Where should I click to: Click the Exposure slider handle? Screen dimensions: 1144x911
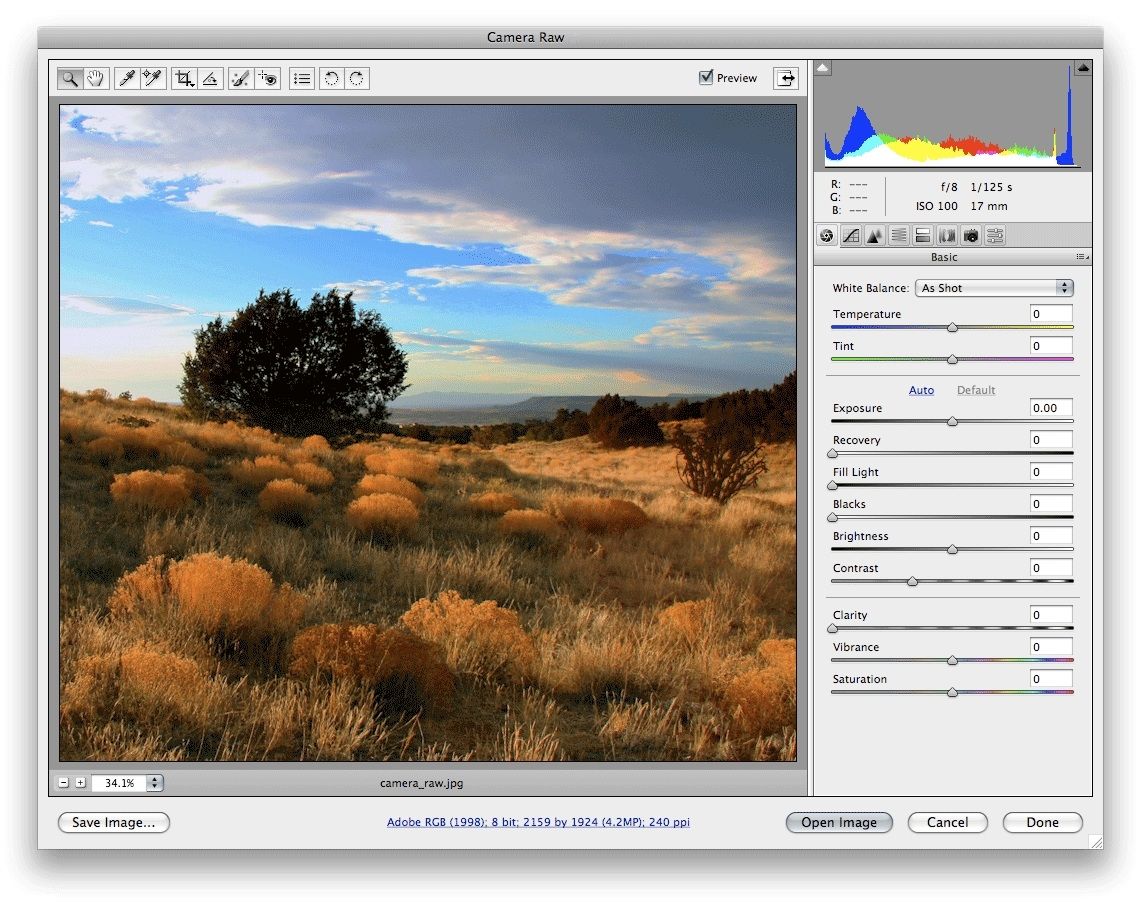coord(952,422)
